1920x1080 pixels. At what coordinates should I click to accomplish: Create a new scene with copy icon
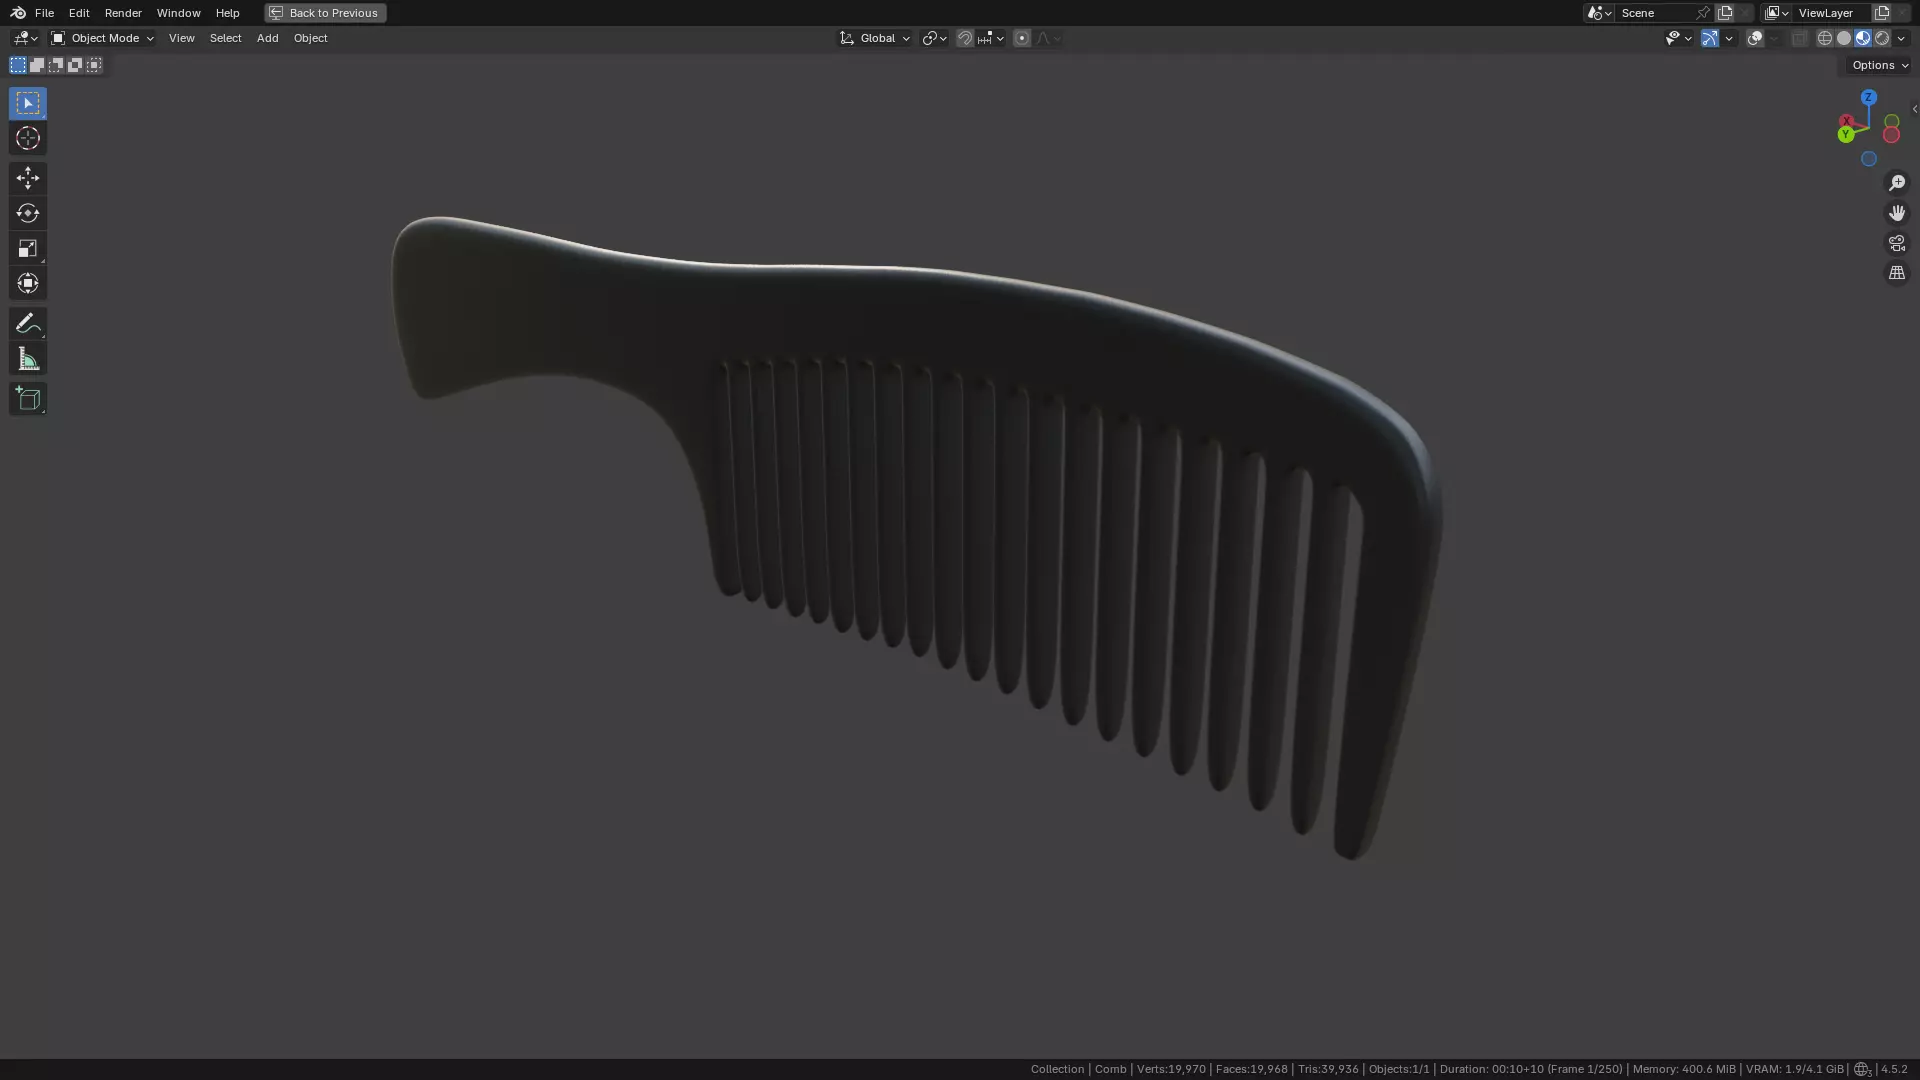coord(1725,13)
